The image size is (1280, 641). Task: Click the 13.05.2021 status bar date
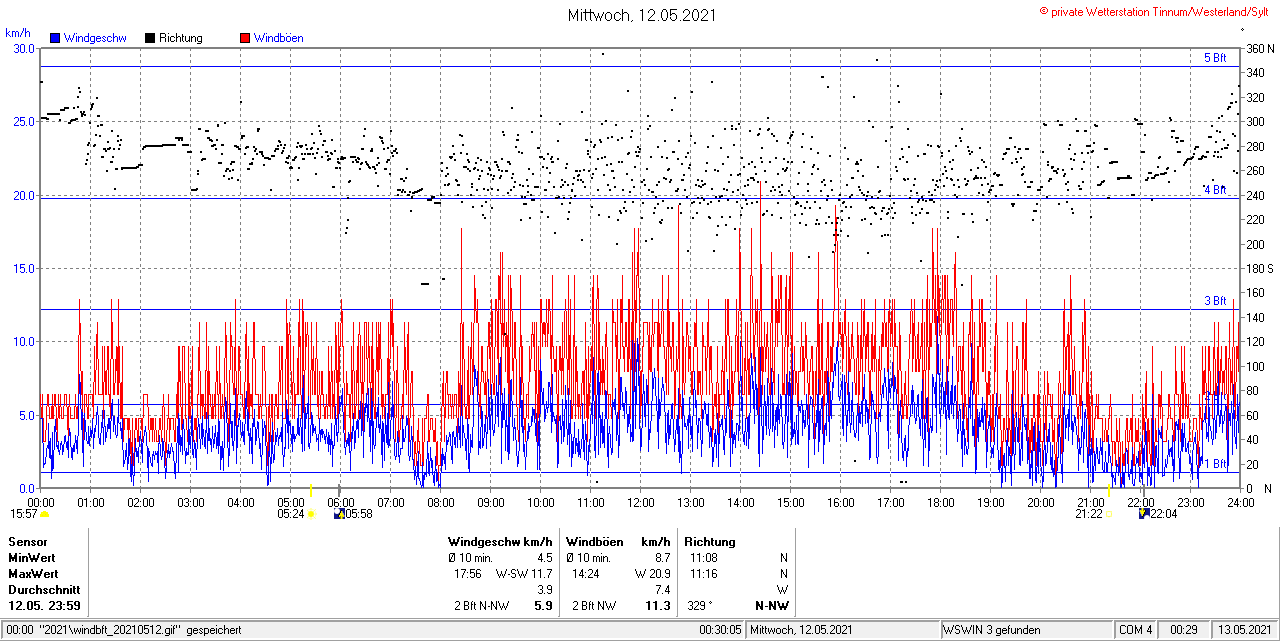(1244, 630)
